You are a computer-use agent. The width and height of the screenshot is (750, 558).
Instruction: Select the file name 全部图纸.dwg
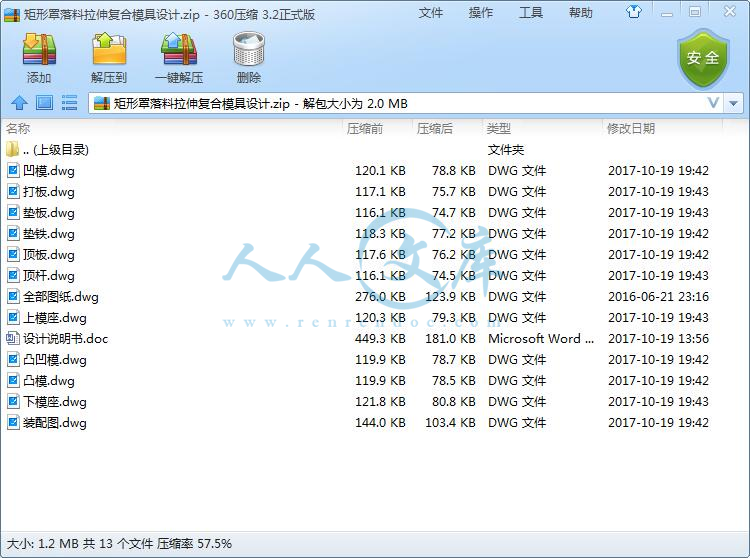click(x=61, y=297)
